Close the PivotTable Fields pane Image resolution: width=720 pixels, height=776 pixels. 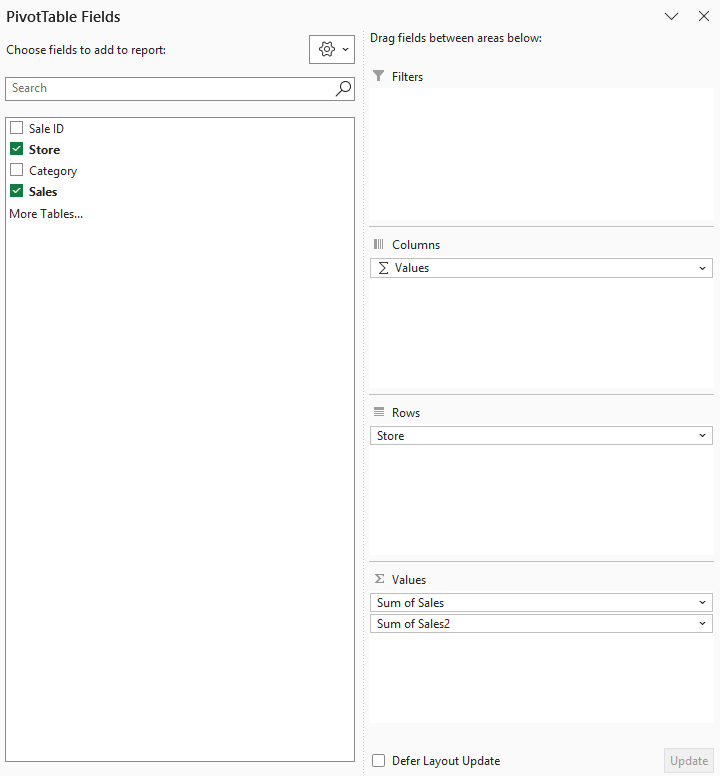pos(704,16)
